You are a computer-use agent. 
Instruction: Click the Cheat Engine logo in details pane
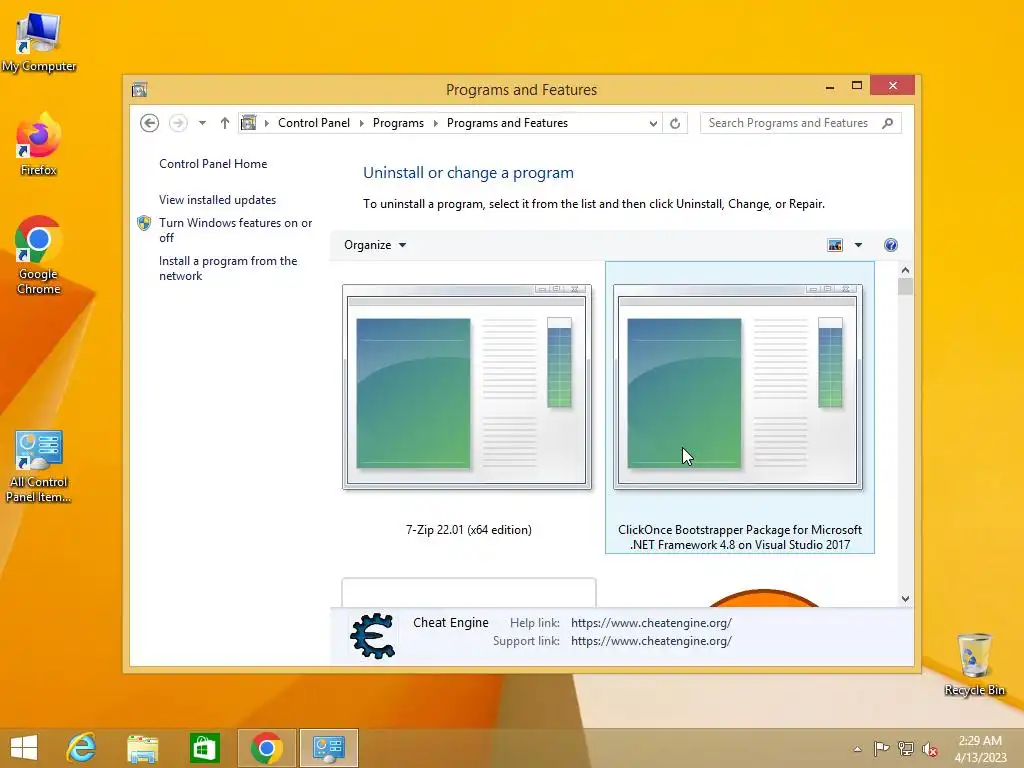coord(373,635)
